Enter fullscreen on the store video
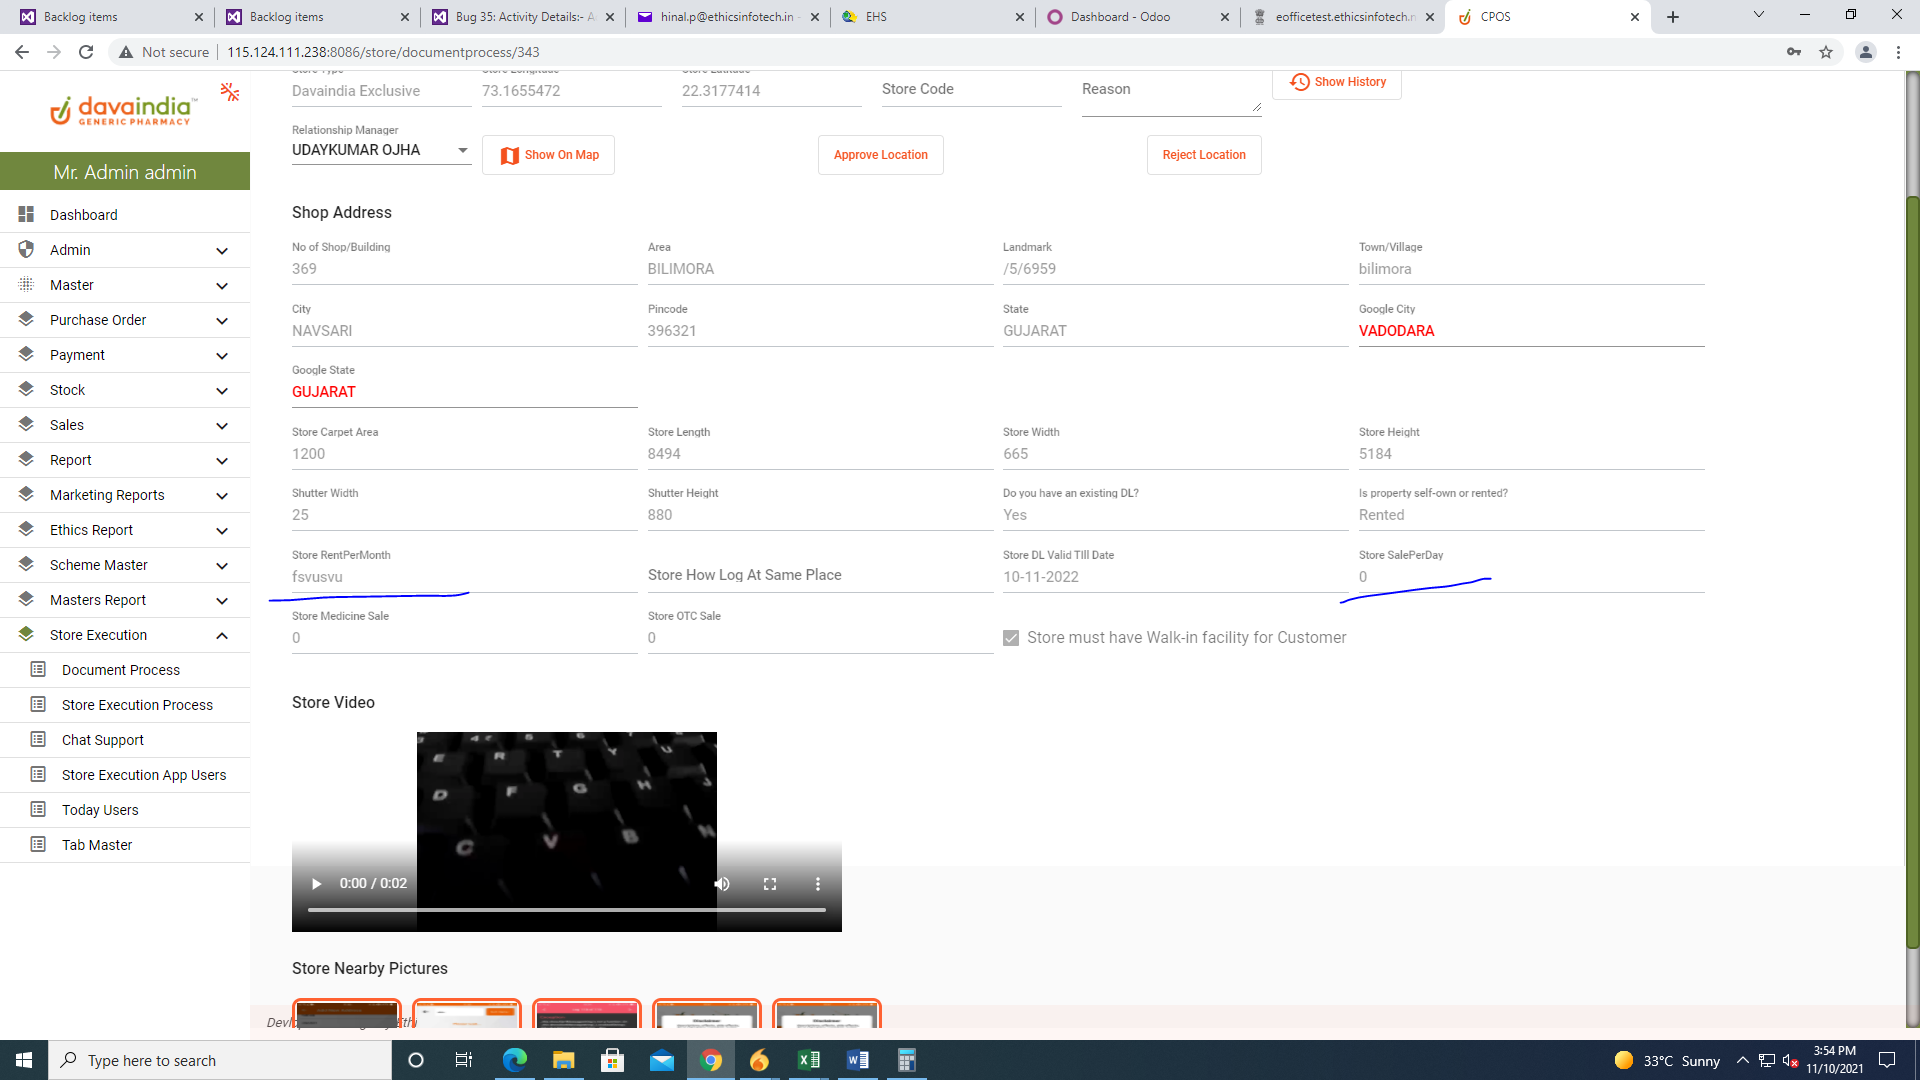The height and width of the screenshot is (1080, 1920). click(x=770, y=884)
